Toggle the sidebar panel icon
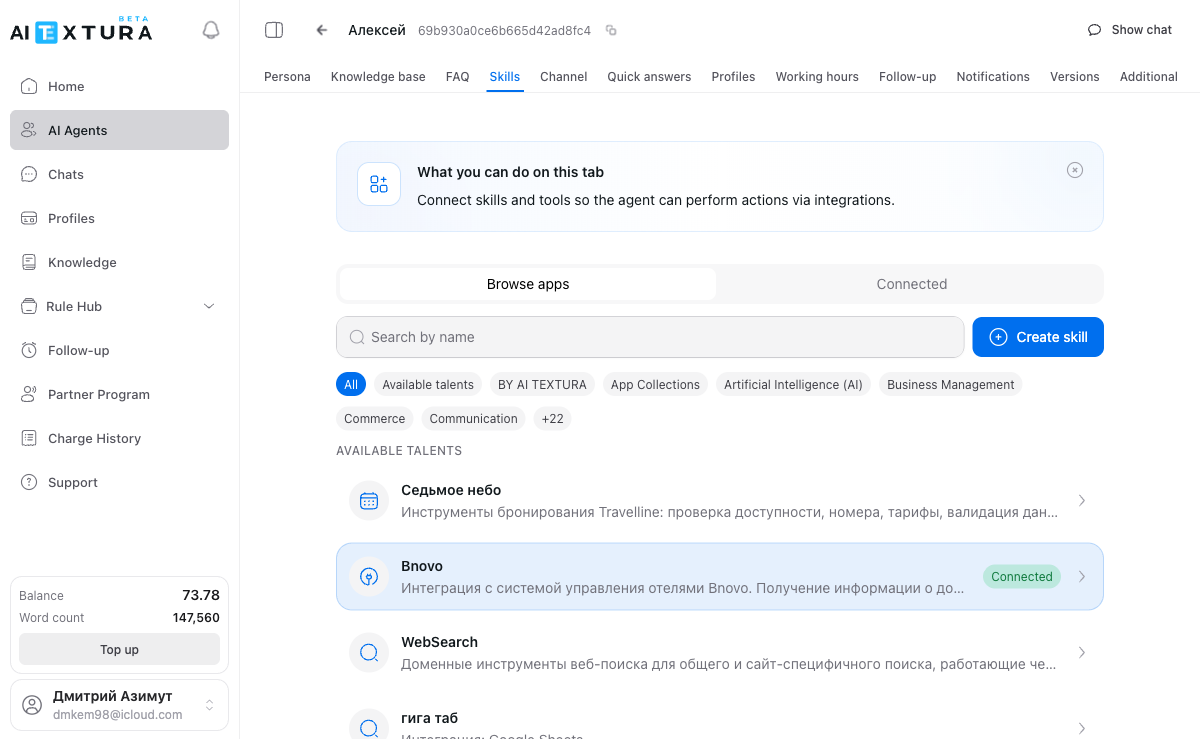Screen dimensions: 1200x739 (274, 30)
